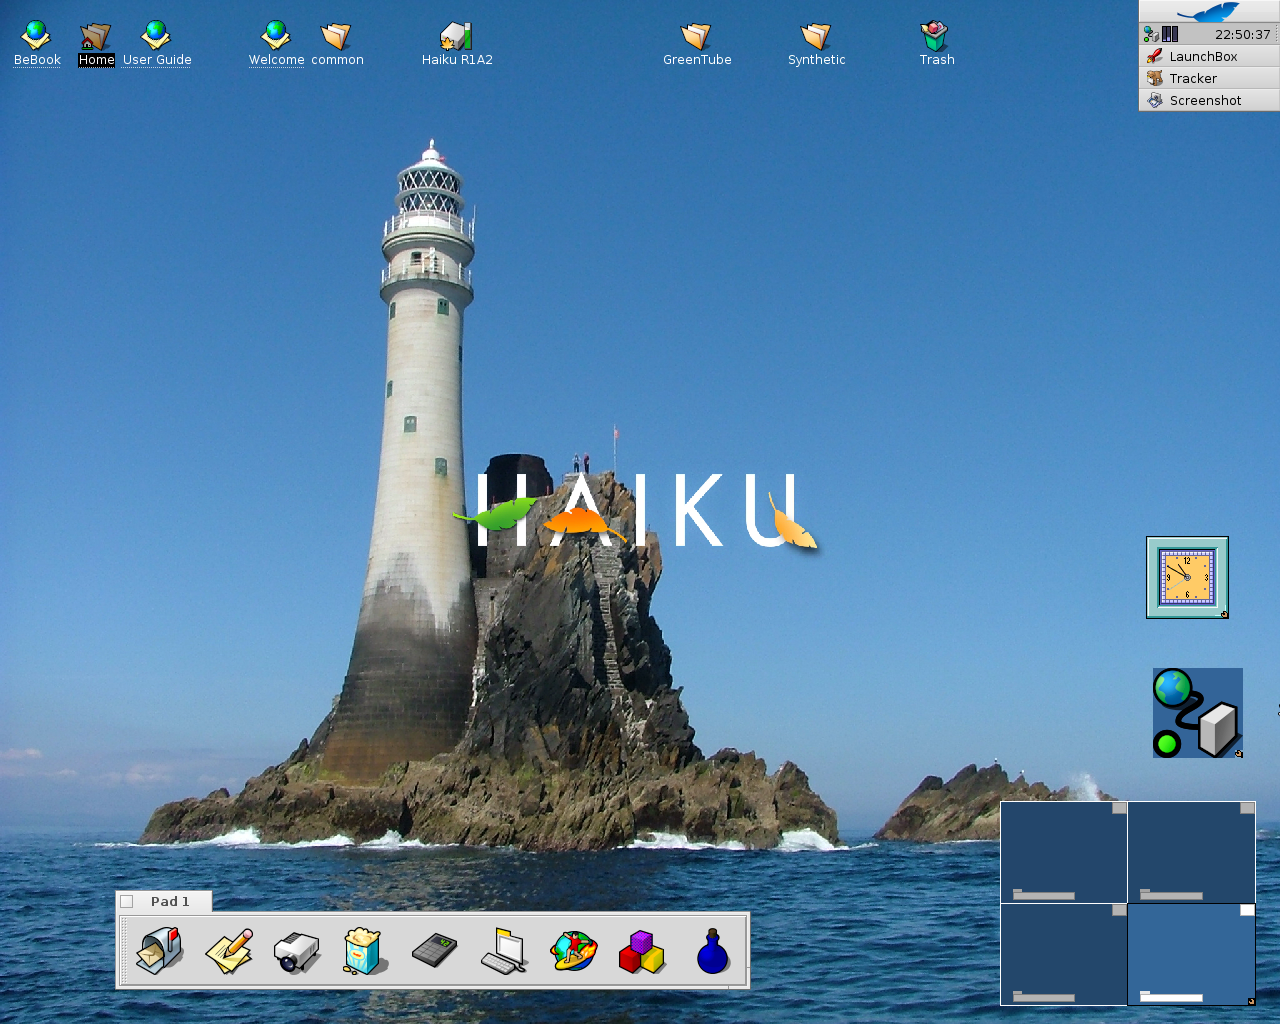1280x1024 pixels.
Task: Launch the colored cubes app in Pad 1
Action: pos(642,951)
